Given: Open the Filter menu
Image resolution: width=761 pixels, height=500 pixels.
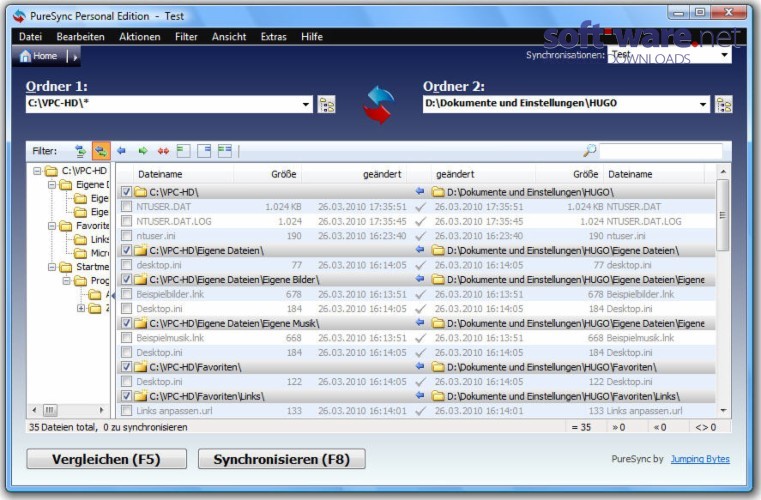Looking at the screenshot, I should [186, 37].
